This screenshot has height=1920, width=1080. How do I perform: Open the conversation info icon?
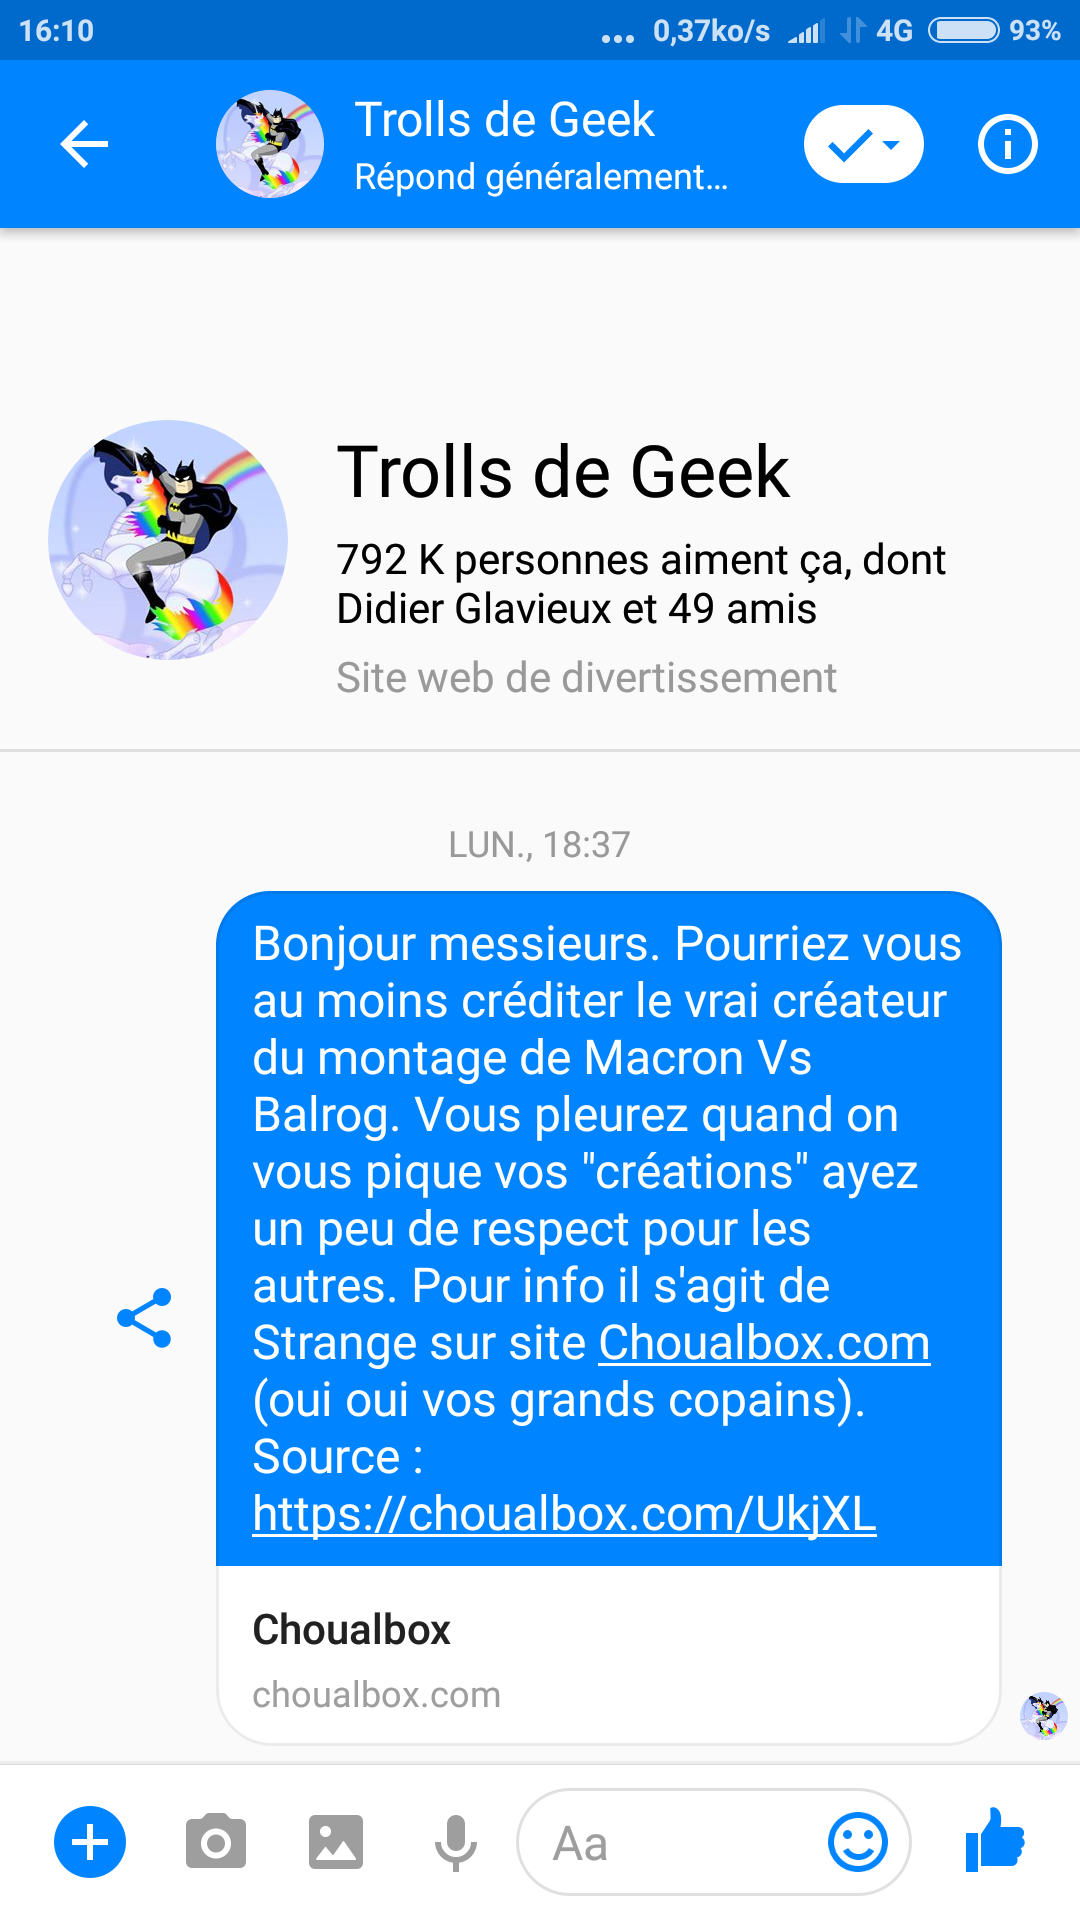1007,144
